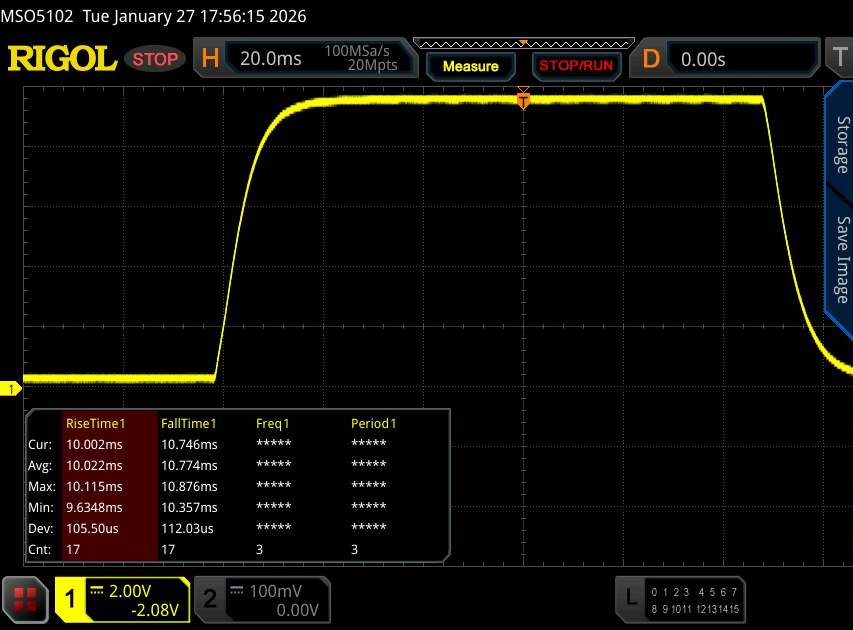Select the RiseTime1 measurement column
Screen dimensions: 853x630
(x=109, y=423)
